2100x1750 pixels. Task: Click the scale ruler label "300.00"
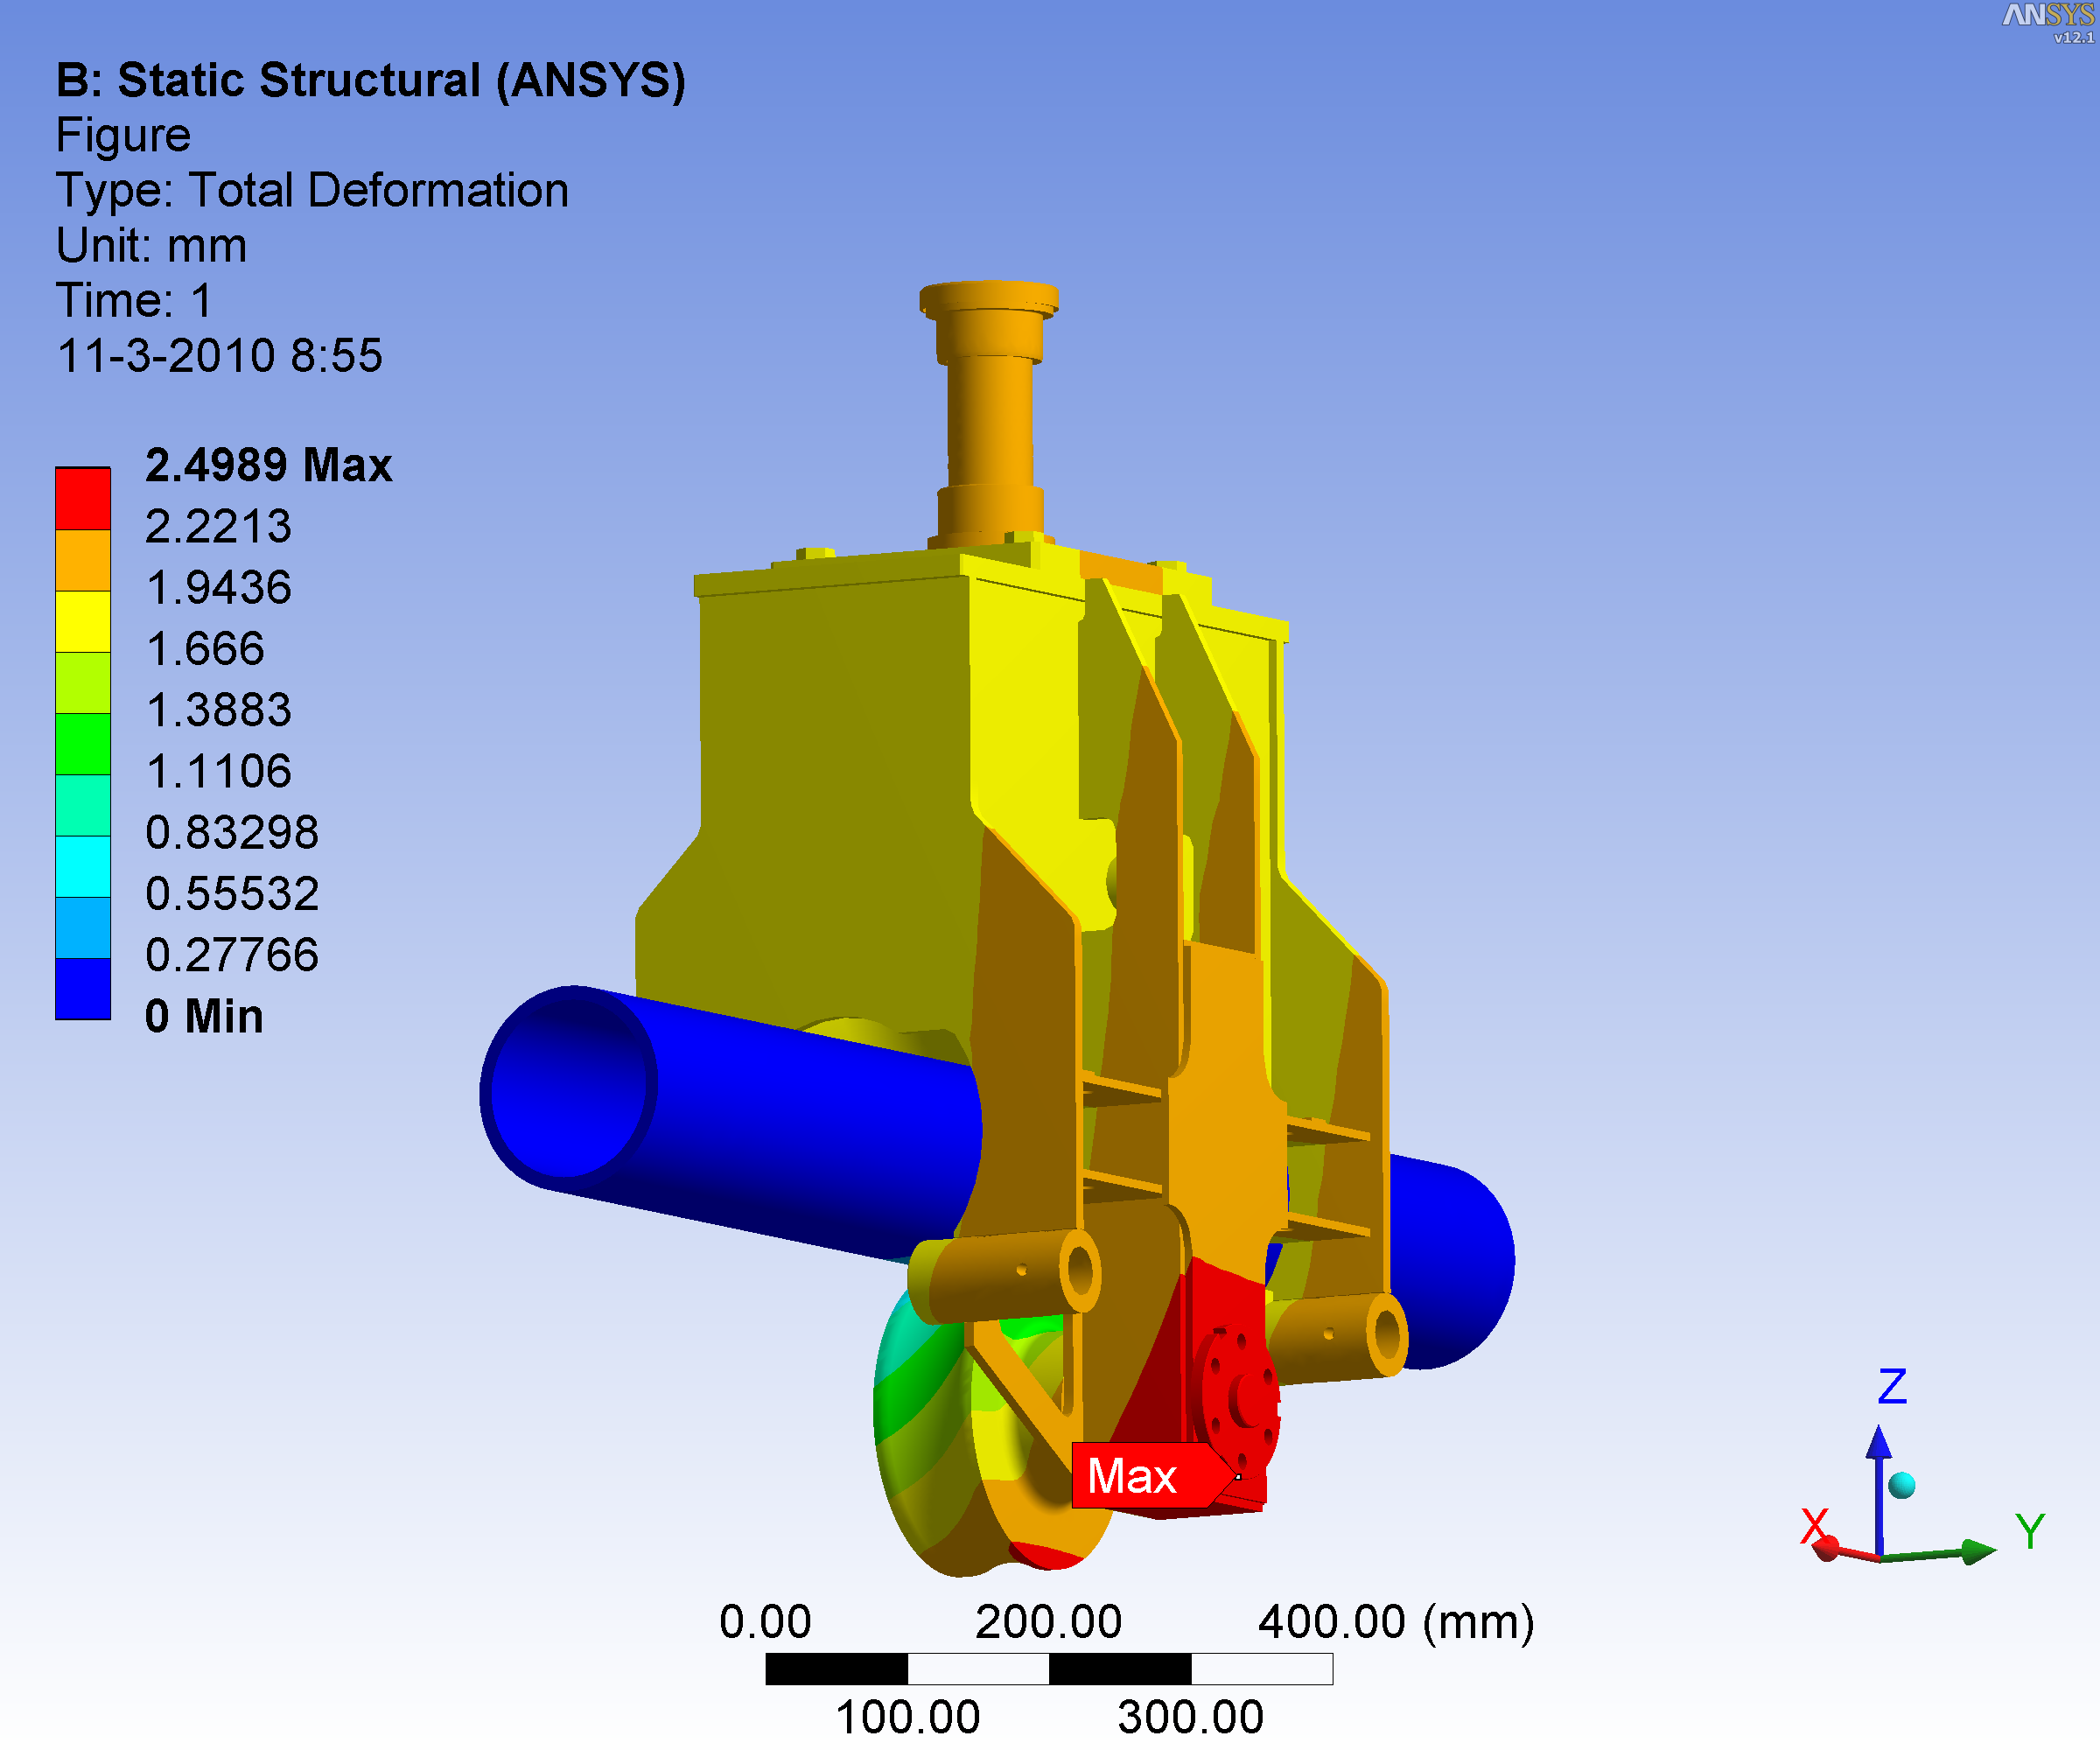(1190, 1717)
